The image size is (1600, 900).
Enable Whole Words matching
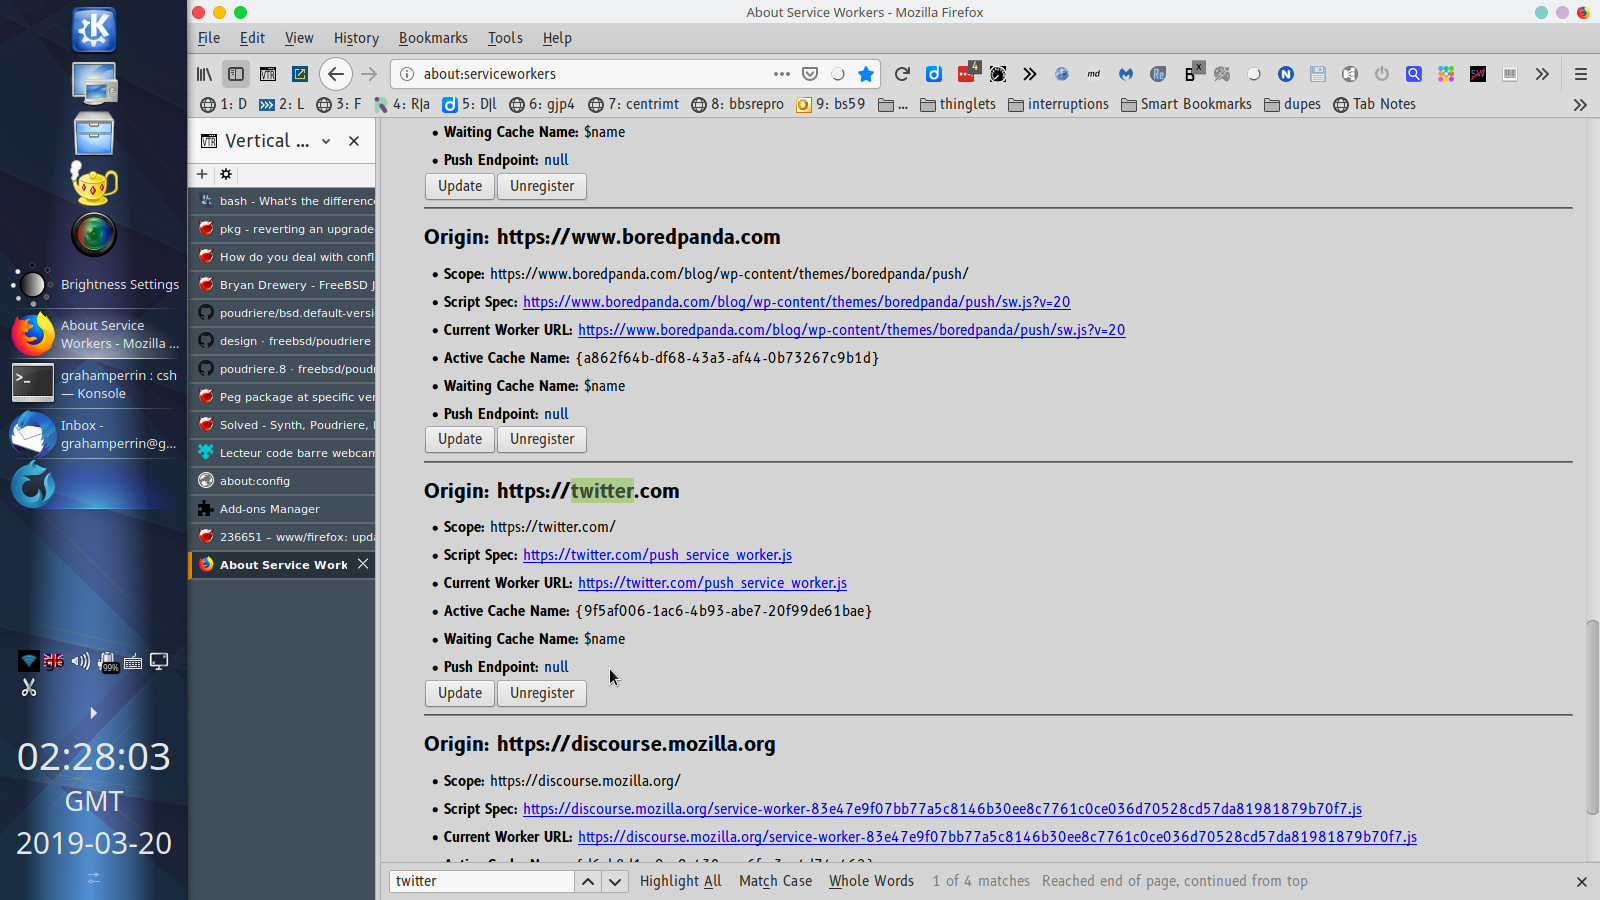(870, 881)
